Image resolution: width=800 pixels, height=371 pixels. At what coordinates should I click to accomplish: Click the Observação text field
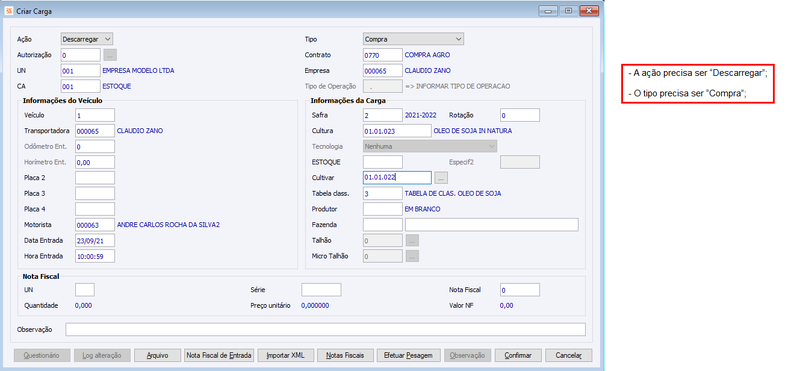click(326, 330)
